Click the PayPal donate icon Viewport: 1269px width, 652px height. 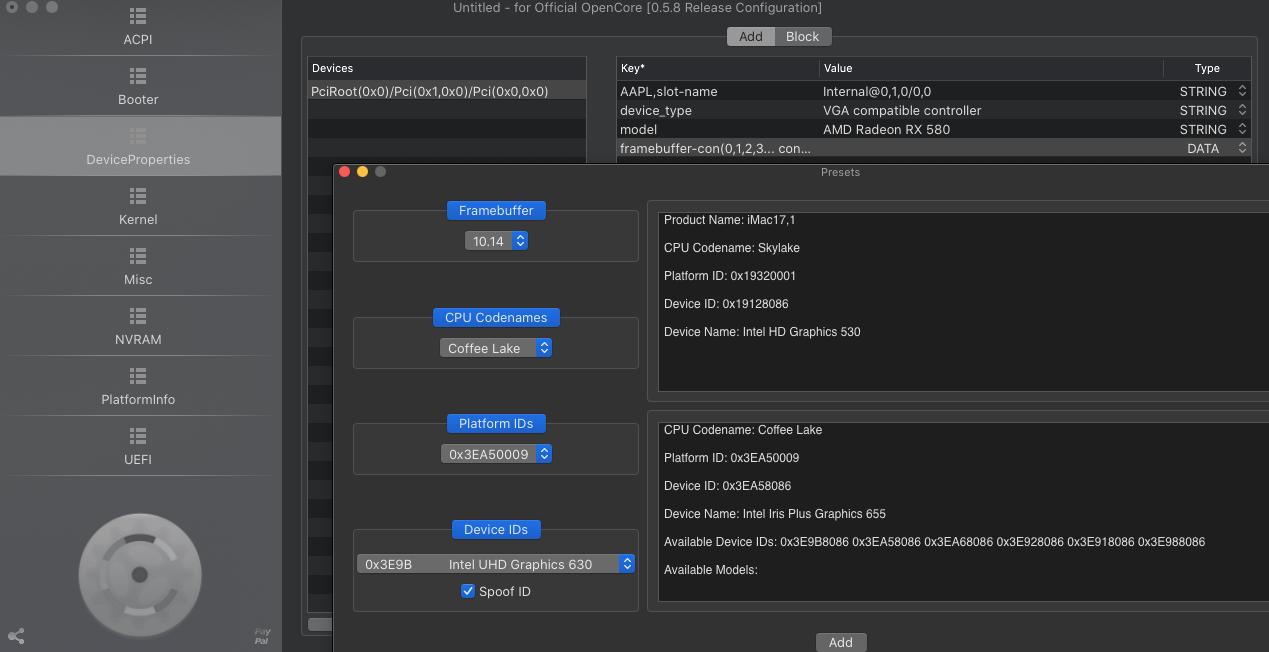(x=262, y=635)
